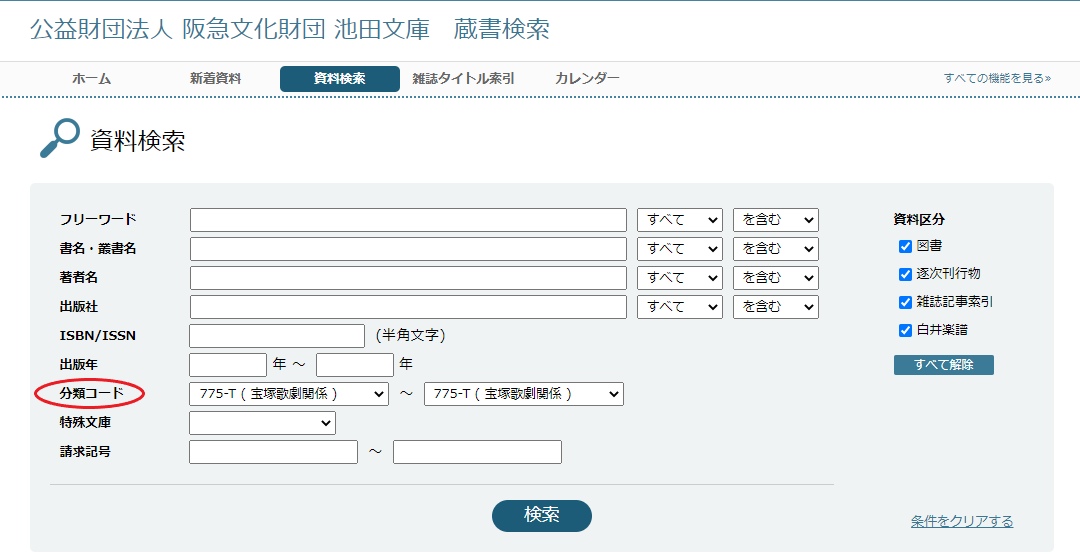
Task: Click the 特殊文庫 label
Action: [x=85, y=422]
